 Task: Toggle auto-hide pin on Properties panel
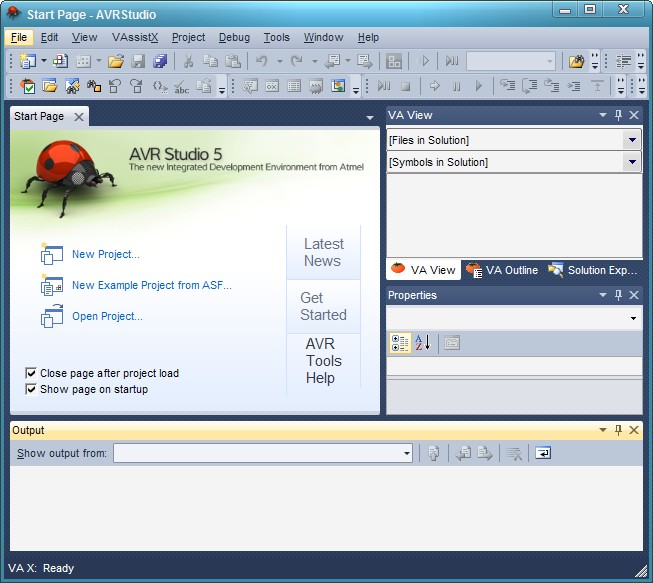[618, 295]
